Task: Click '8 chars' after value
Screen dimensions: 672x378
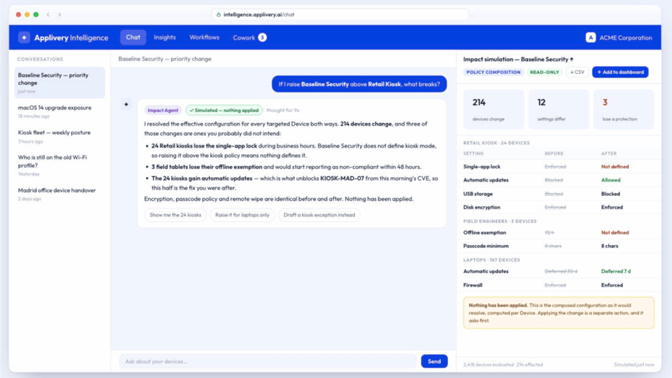Action: point(609,246)
